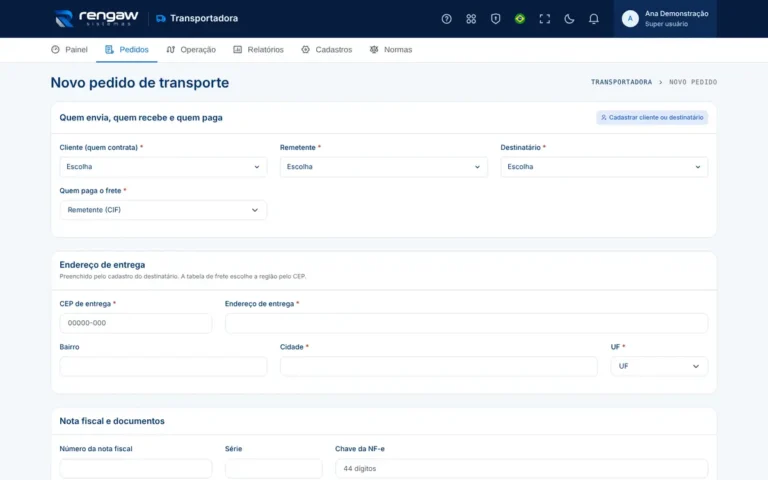768x480 pixels.
Task: Open the Remetente dropdown
Action: coord(384,167)
